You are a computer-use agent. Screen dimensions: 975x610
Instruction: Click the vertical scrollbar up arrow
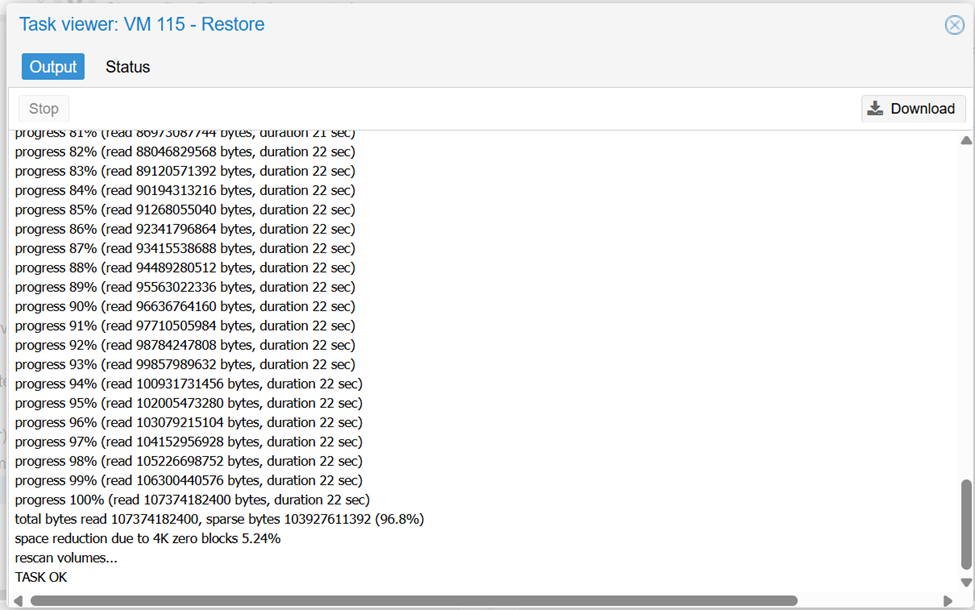tap(966, 141)
